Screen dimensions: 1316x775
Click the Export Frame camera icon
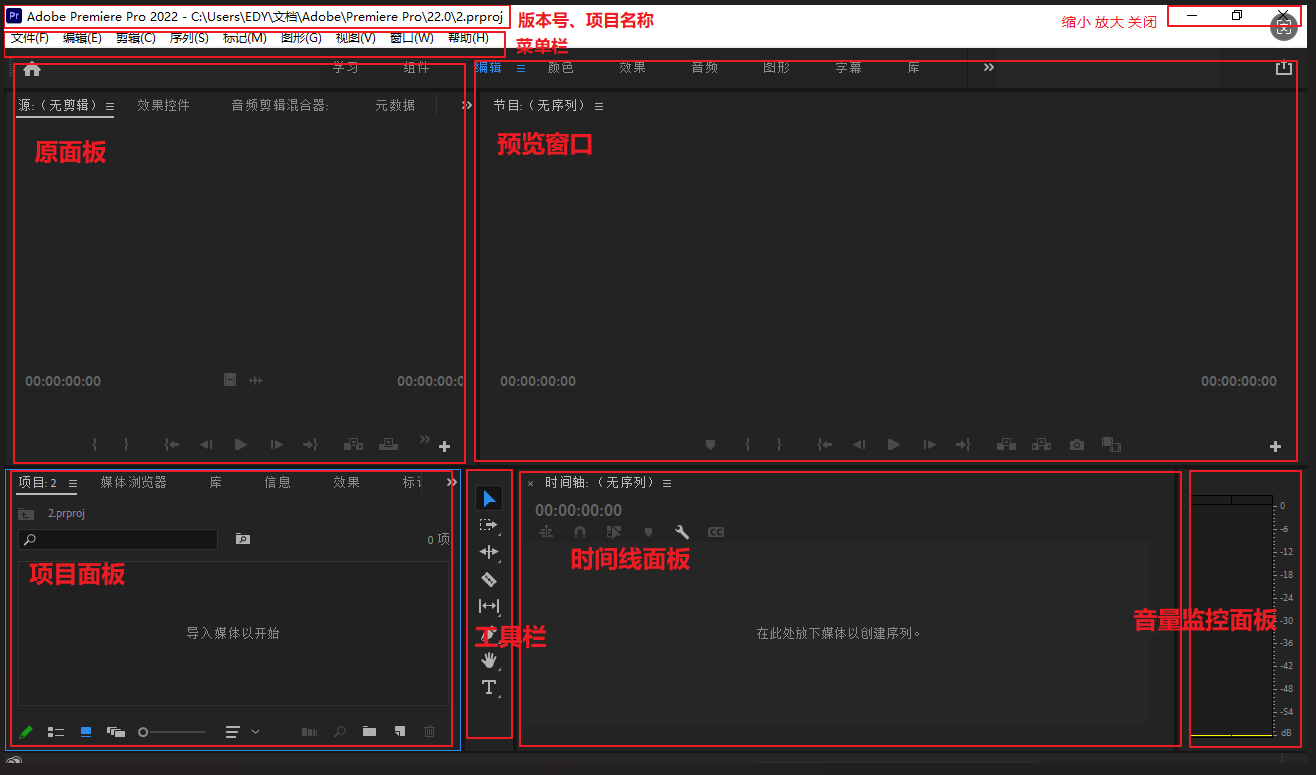pos(1076,445)
